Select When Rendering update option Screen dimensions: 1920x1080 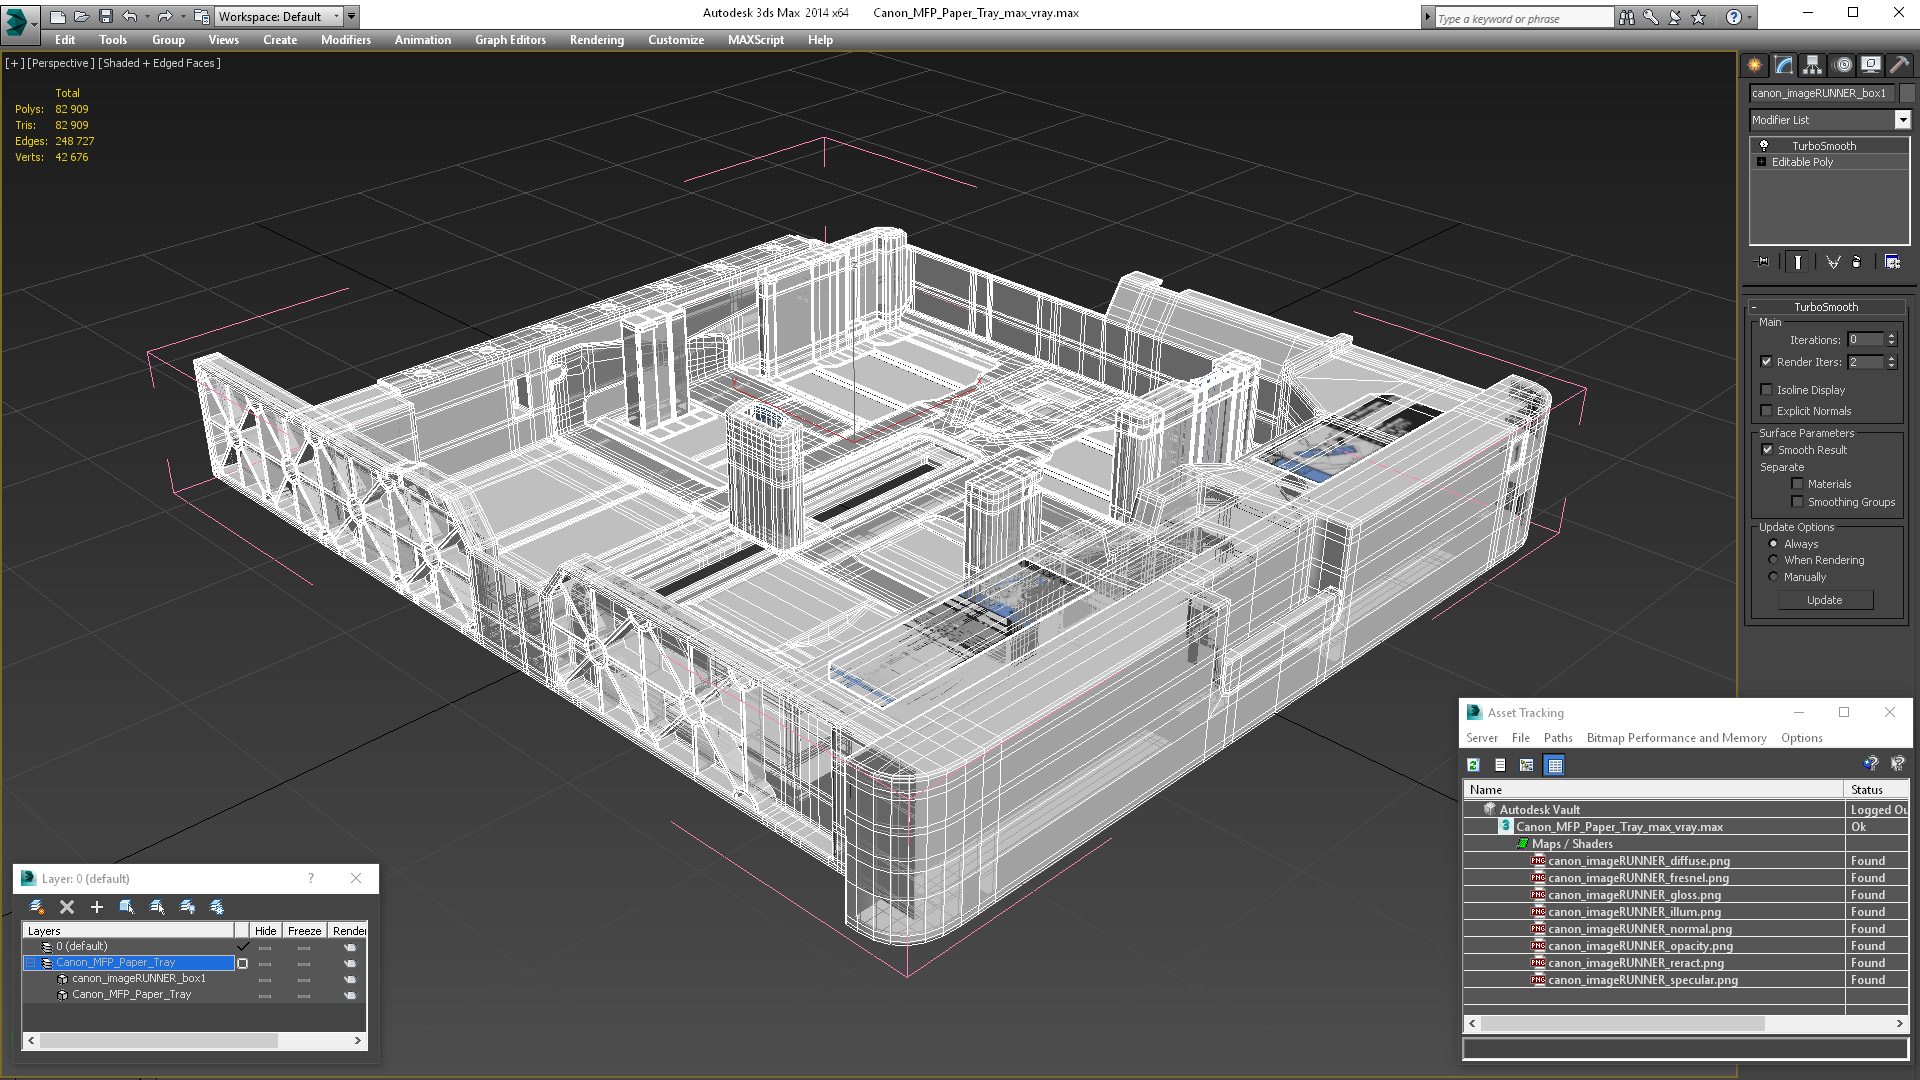pyautogui.click(x=1773, y=560)
